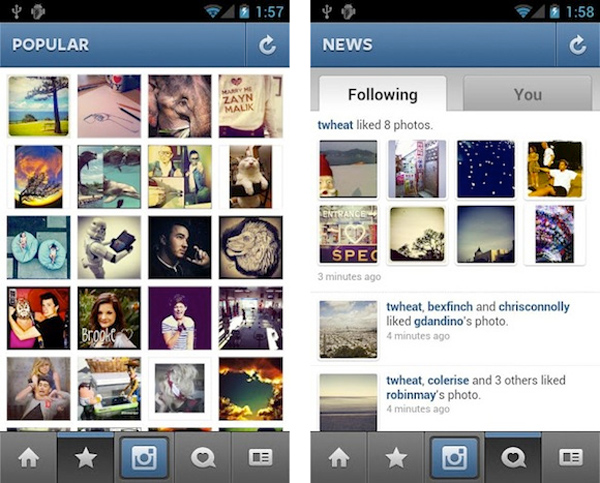Open the Marry Me Zayn Malik shirt photo
Viewport: 600px width, 483px height.
(251, 106)
